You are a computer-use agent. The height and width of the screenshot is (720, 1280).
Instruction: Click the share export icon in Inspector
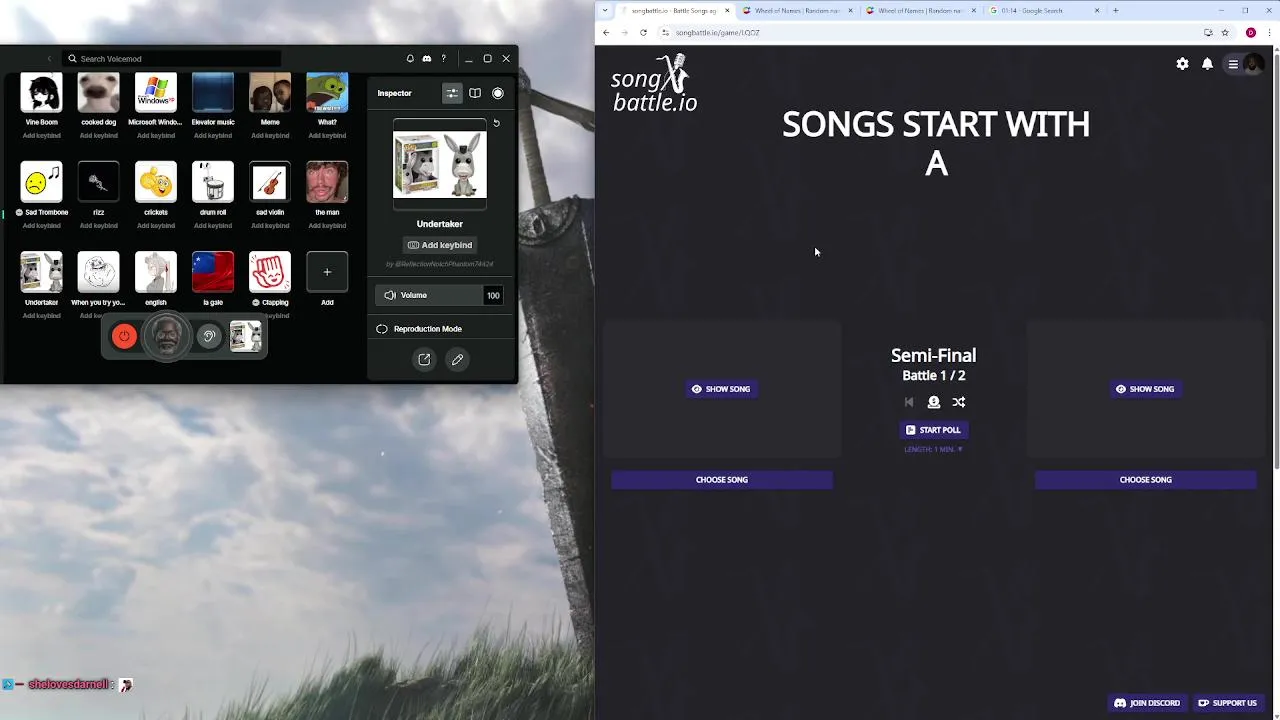pos(424,359)
